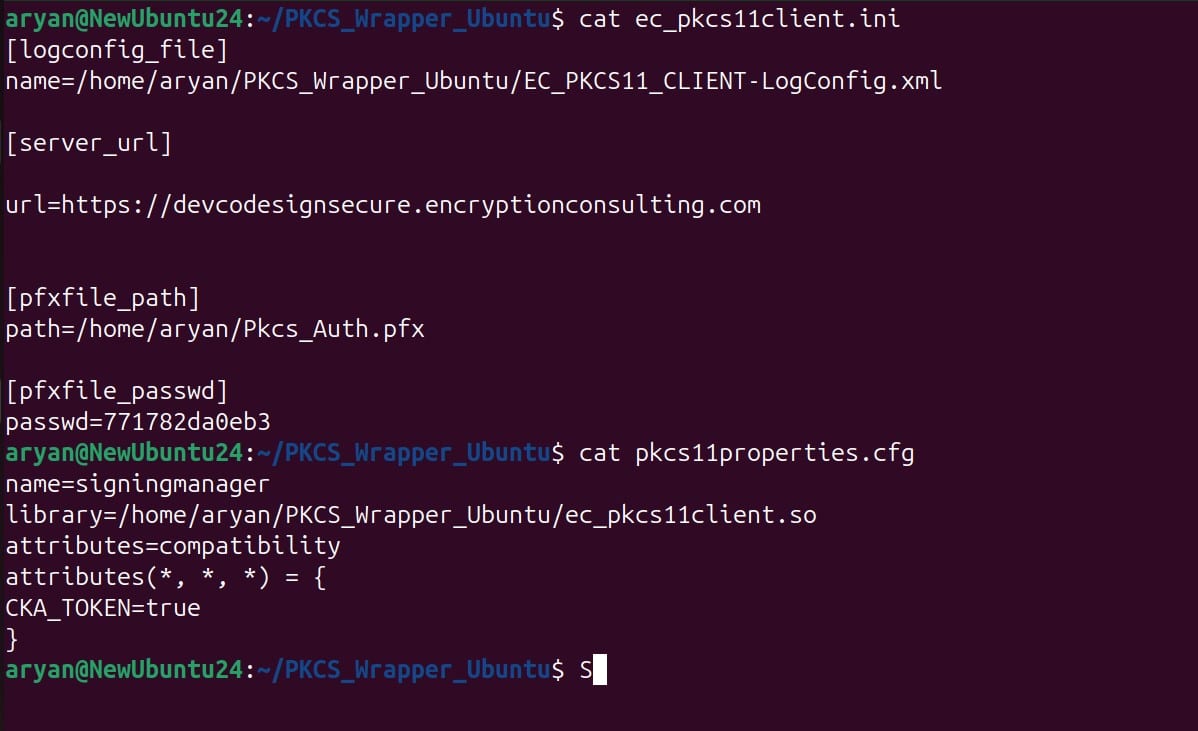Click the directory path in the second prompt
The height and width of the screenshot is (731, 1198).
pos(404,453)
